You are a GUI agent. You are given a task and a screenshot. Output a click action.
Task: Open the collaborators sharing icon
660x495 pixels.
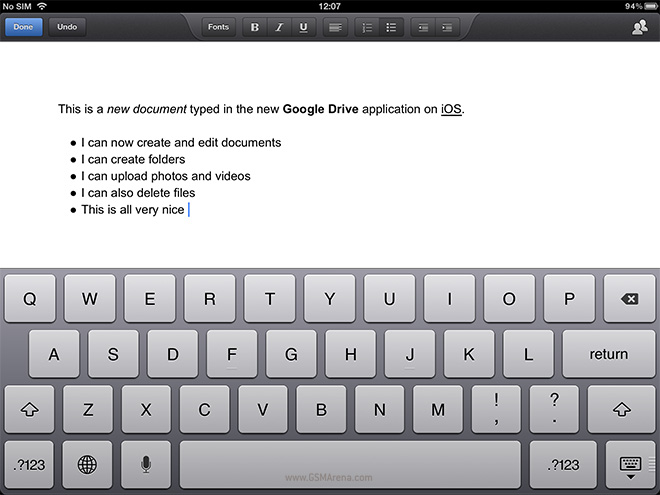click(639, 27)
